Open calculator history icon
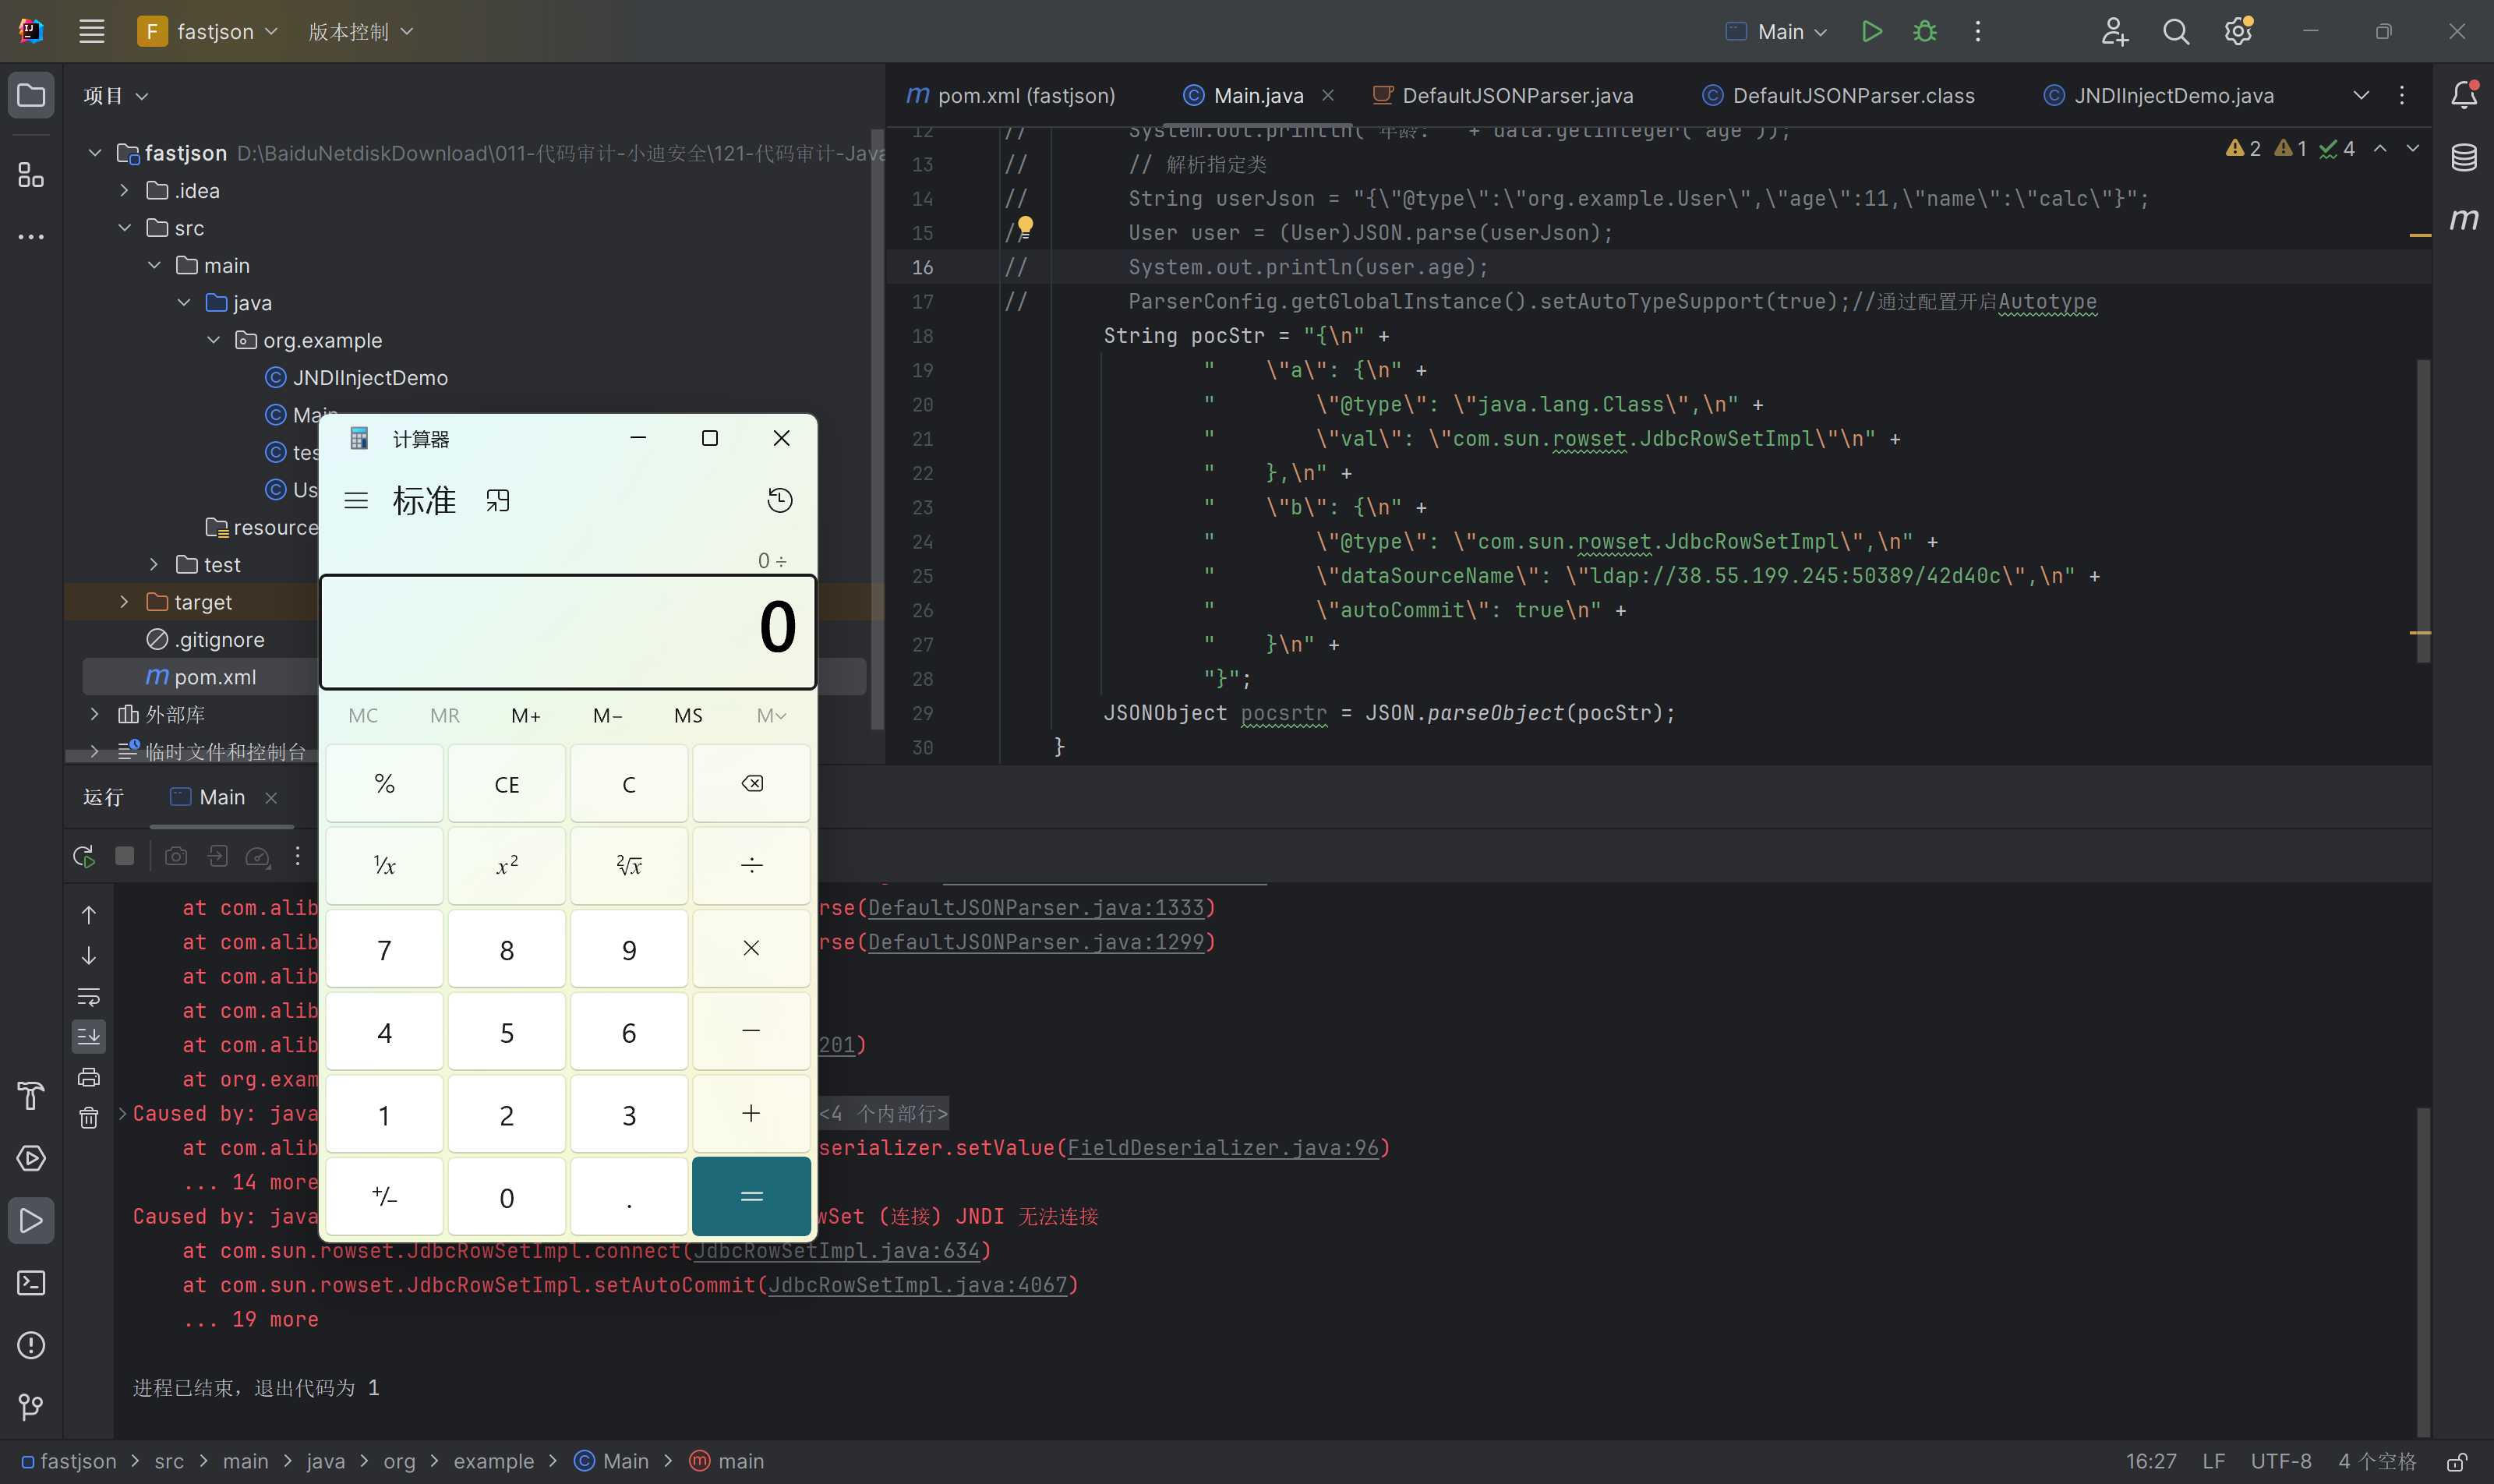This screenshot has width=2494, height=1484. pyautogui.click(x=779, y=500)
